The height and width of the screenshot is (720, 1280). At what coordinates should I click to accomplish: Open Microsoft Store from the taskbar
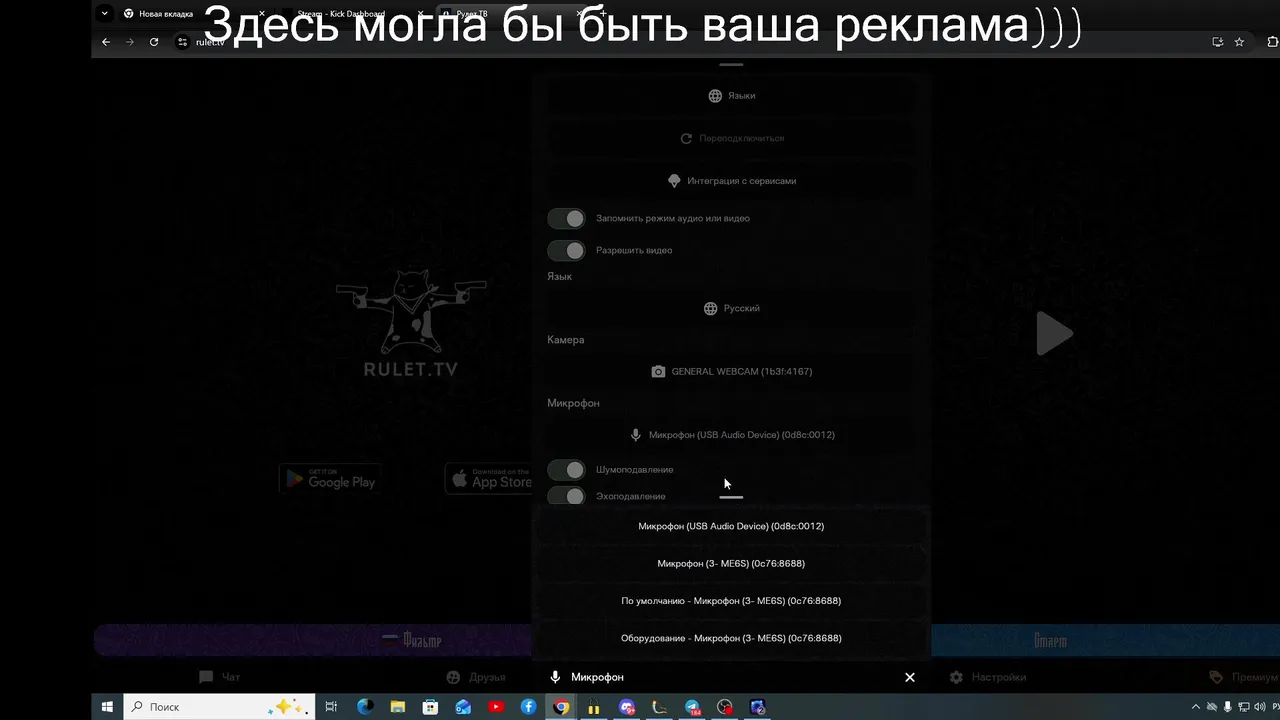[430, 707]
